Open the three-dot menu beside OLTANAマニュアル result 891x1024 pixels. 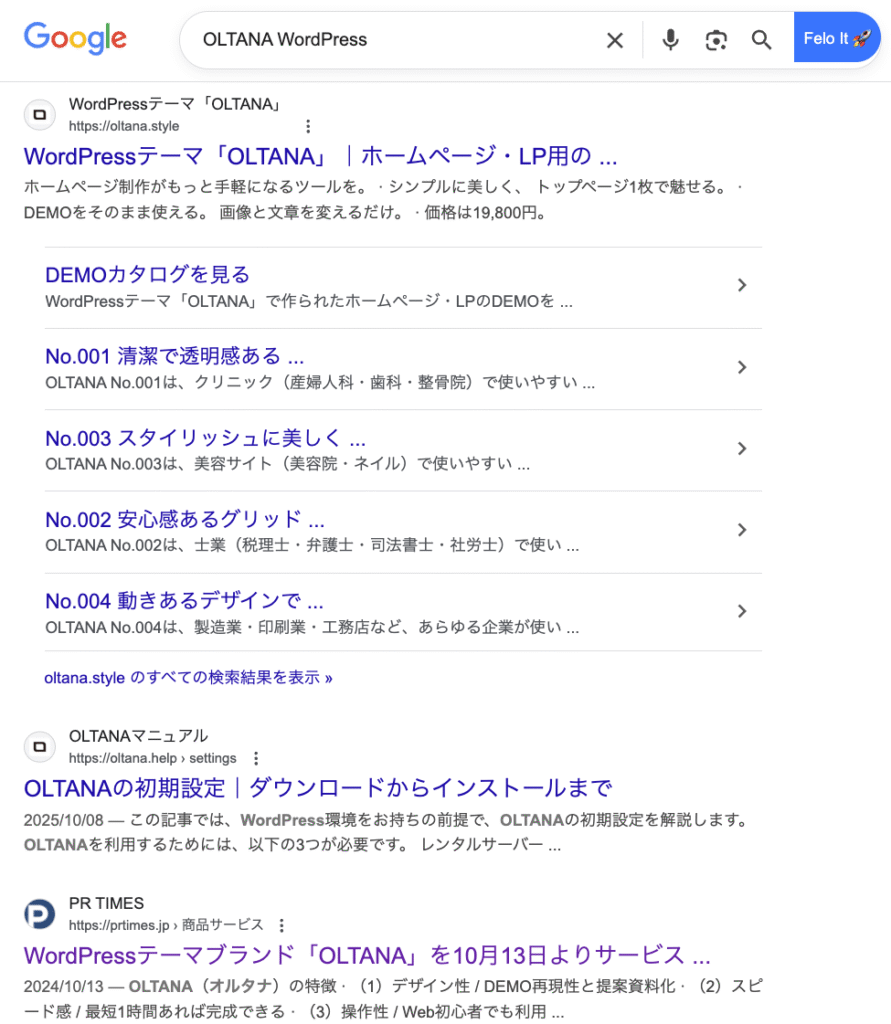[x=256, y=758]
